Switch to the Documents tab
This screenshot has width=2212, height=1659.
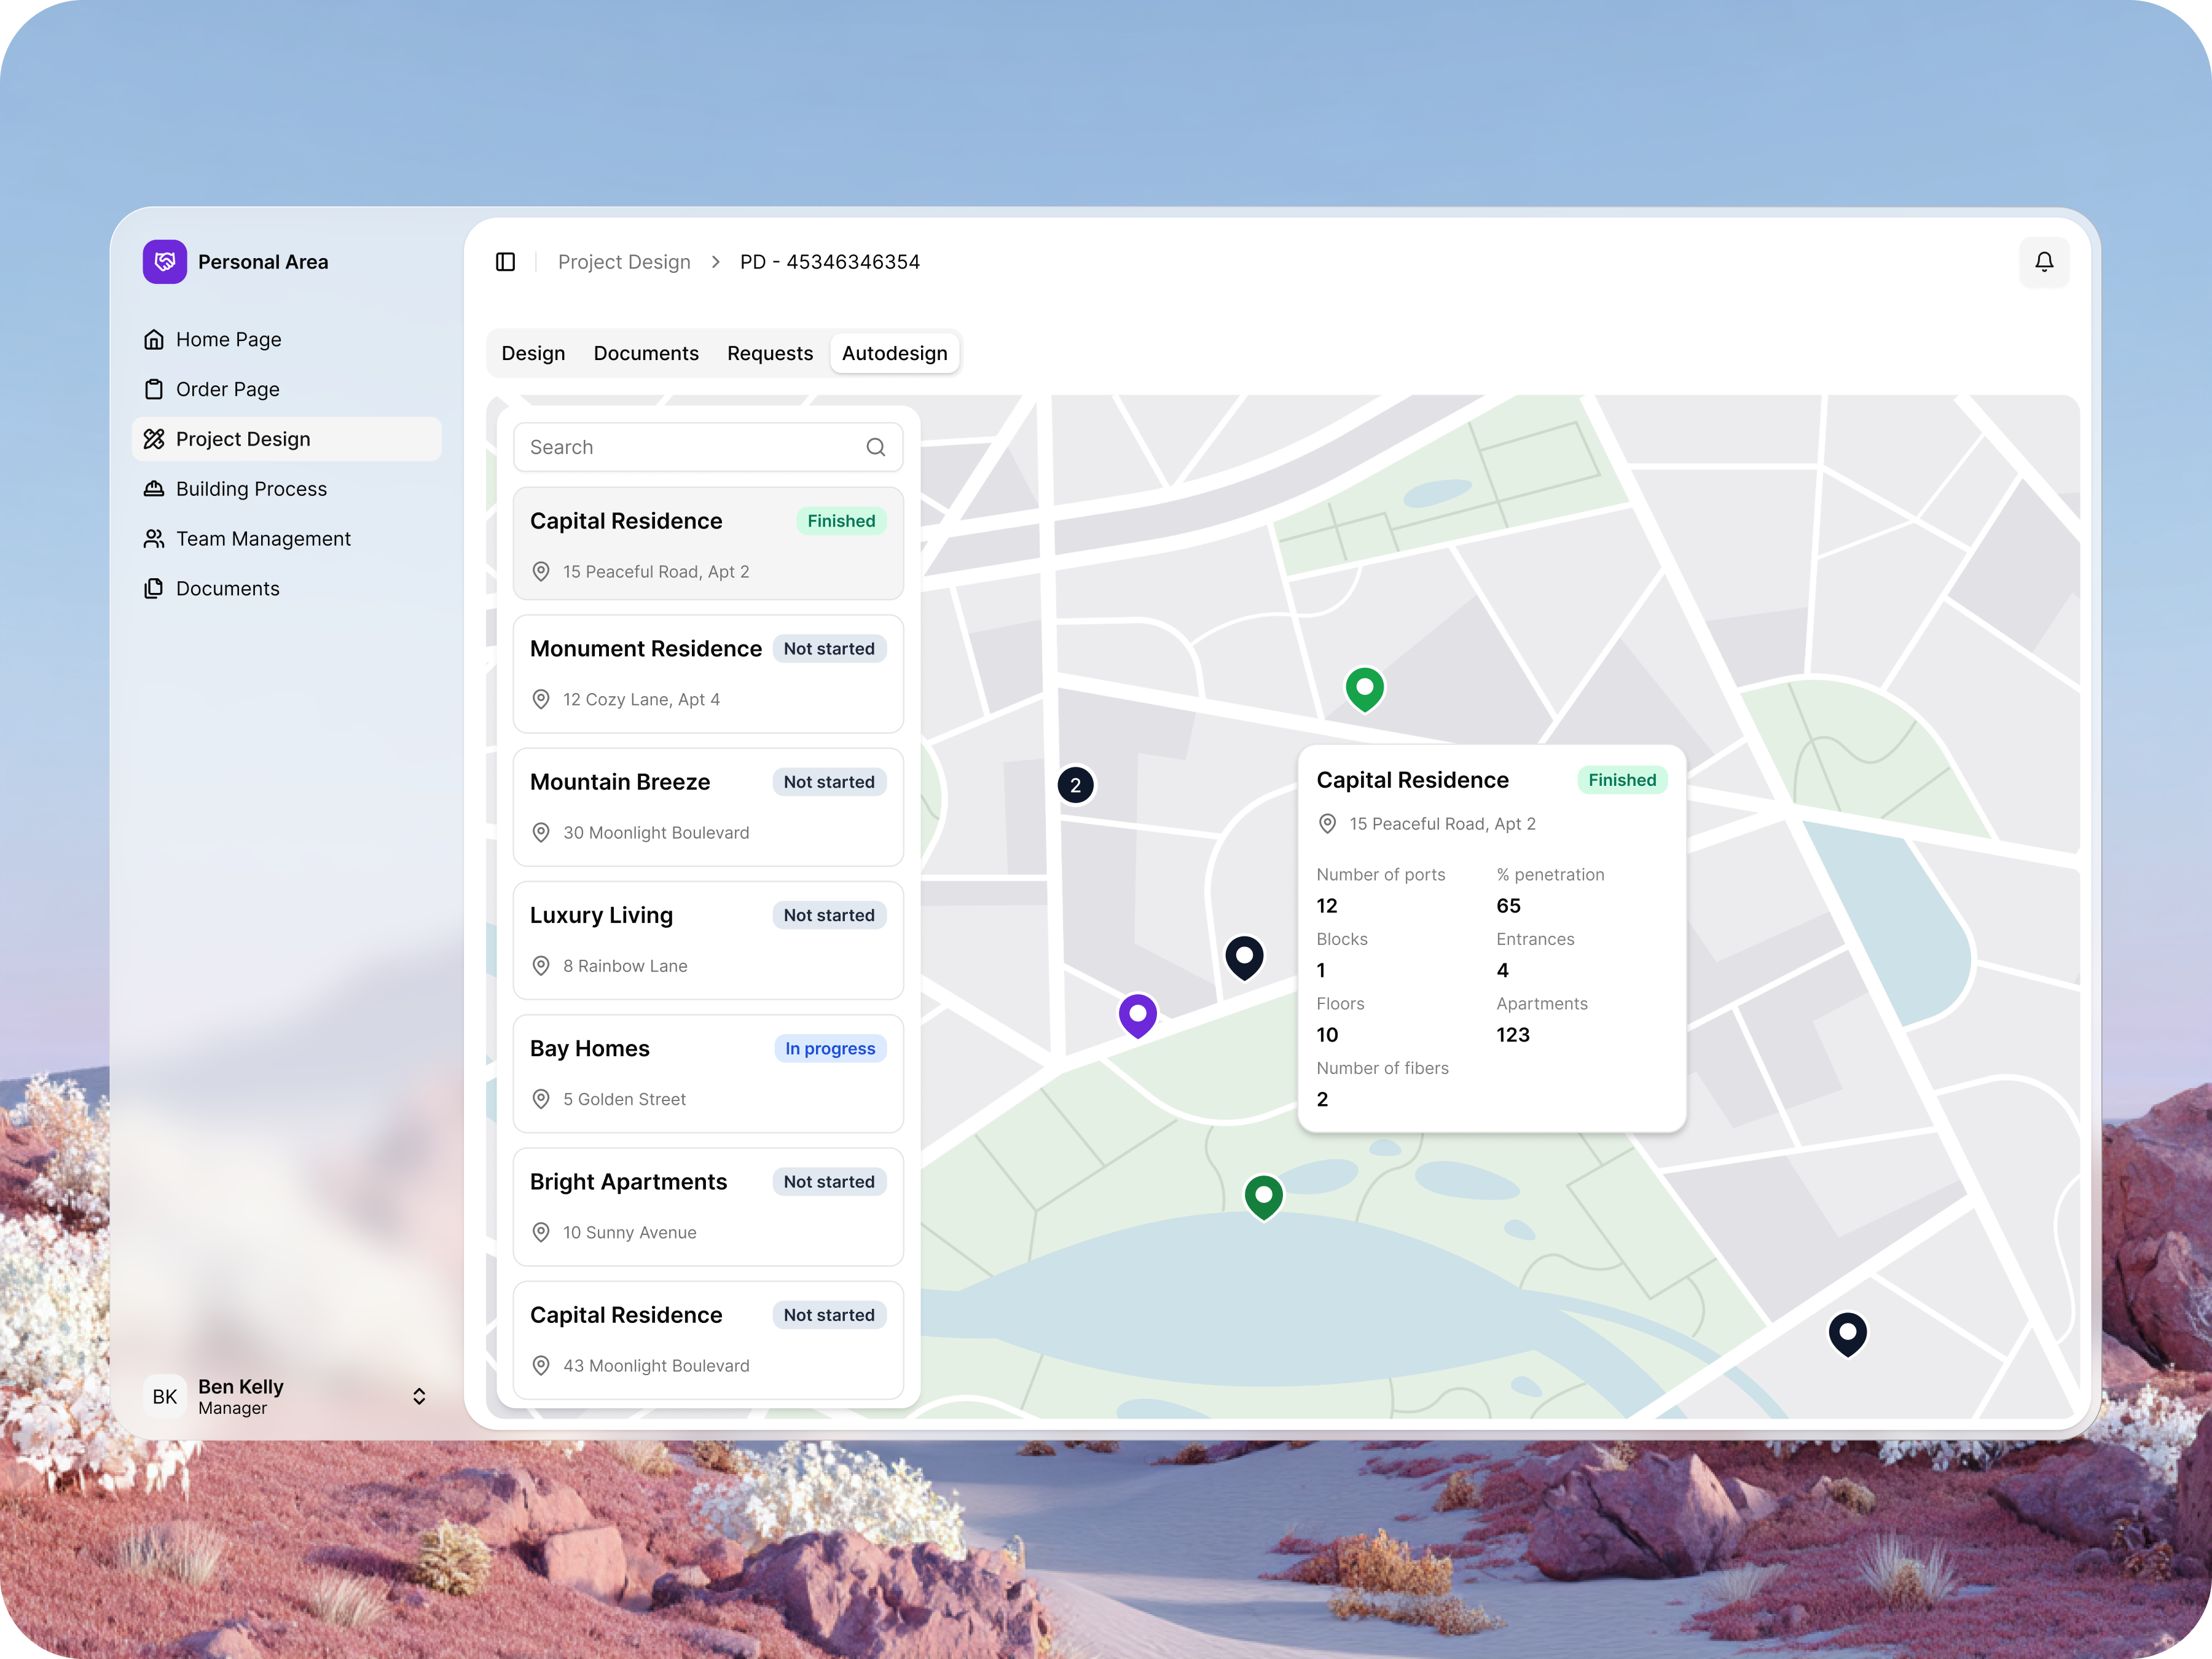pos(646,354)
